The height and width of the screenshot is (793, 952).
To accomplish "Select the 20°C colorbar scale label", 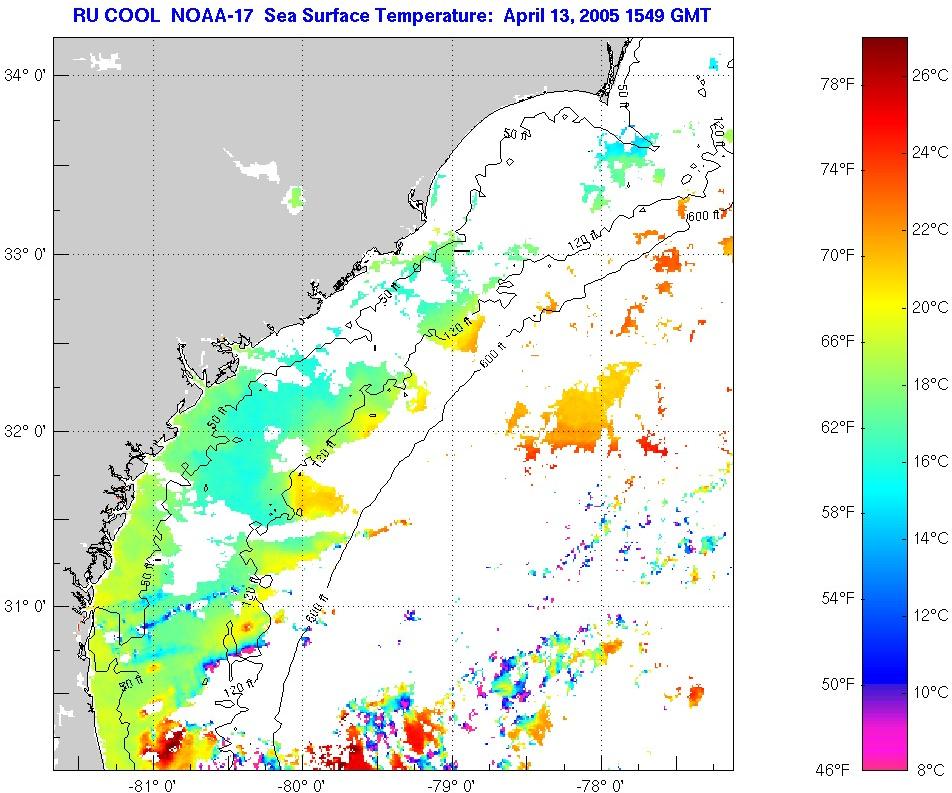I will 928,307.
